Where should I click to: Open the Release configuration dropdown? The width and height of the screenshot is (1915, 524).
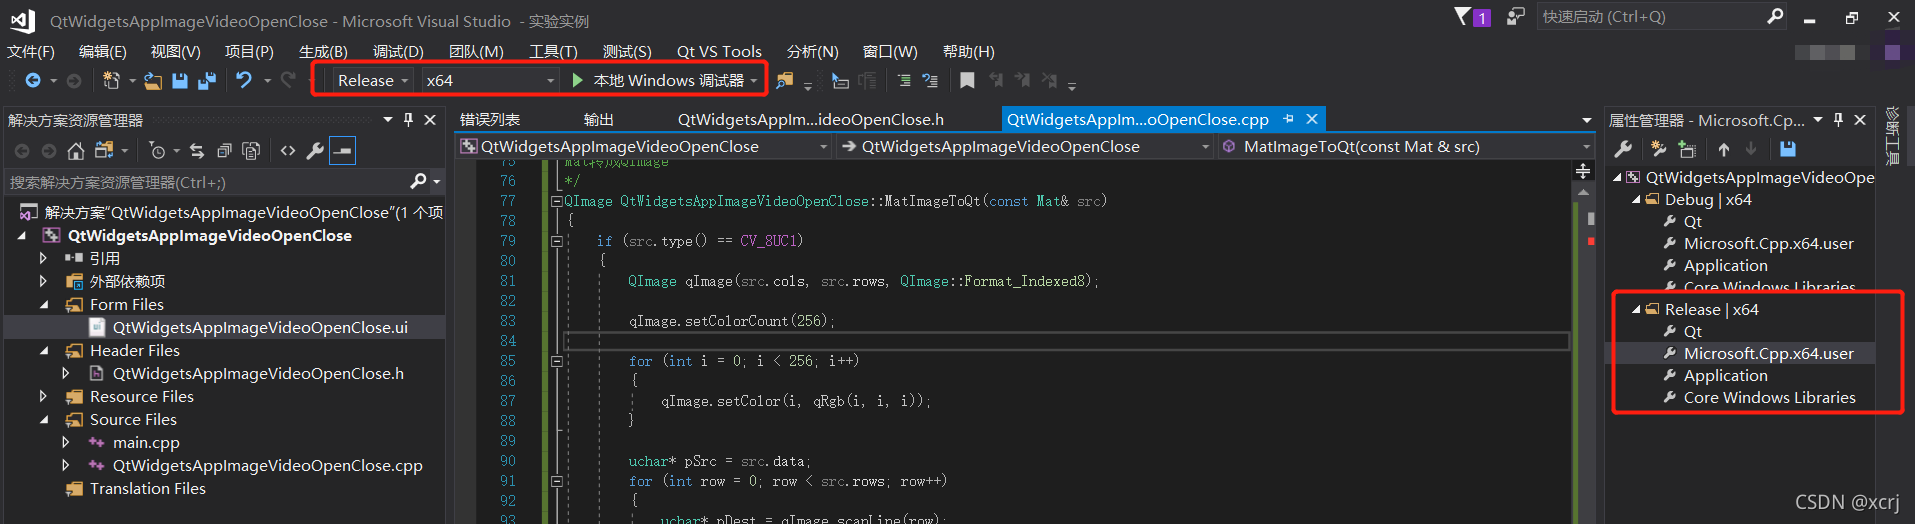[372, 80]
